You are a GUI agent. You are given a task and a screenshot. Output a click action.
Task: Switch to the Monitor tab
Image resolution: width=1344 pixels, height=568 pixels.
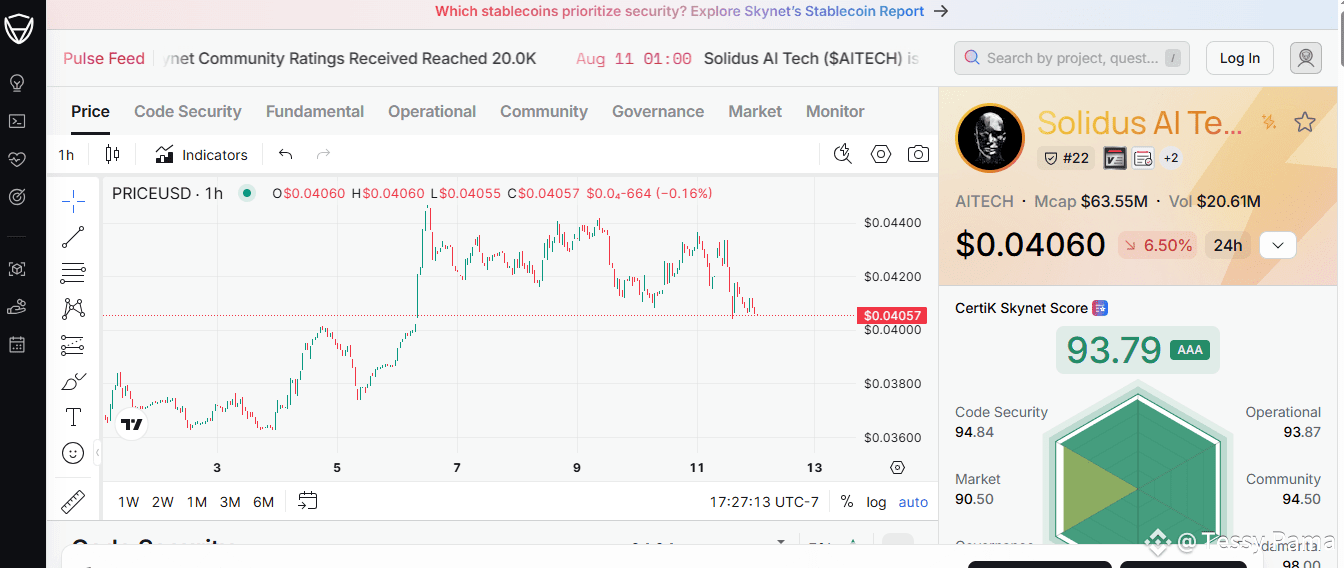835,111
